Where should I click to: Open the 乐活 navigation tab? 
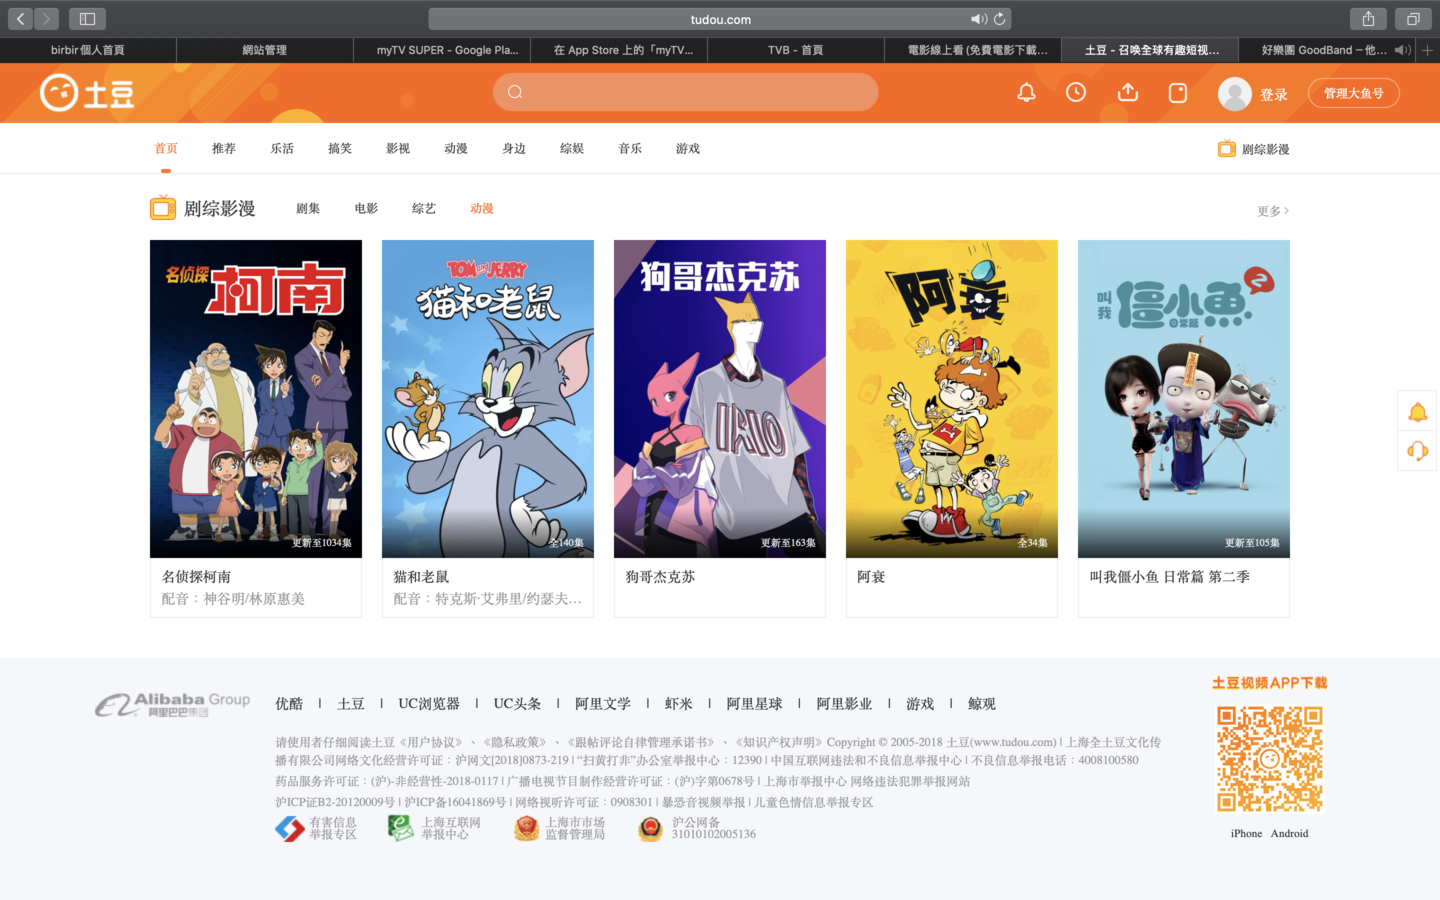pos(282,148)
